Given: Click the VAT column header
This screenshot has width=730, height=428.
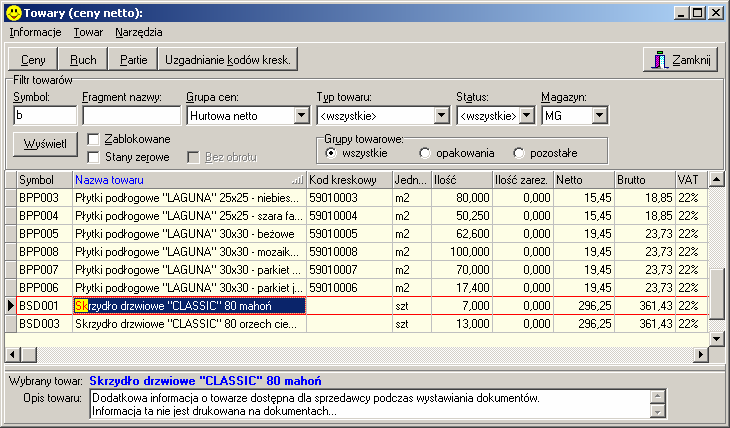Looking at the screenshot, I should [692, 180].
